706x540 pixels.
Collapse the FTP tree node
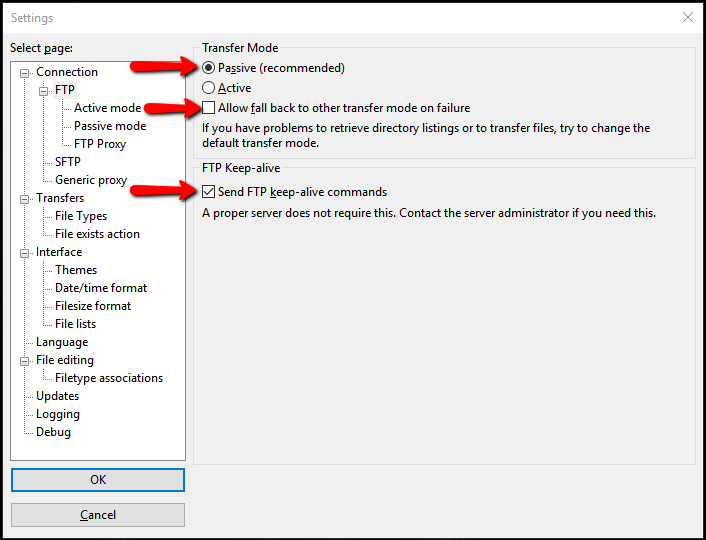(x=45, y=90)
